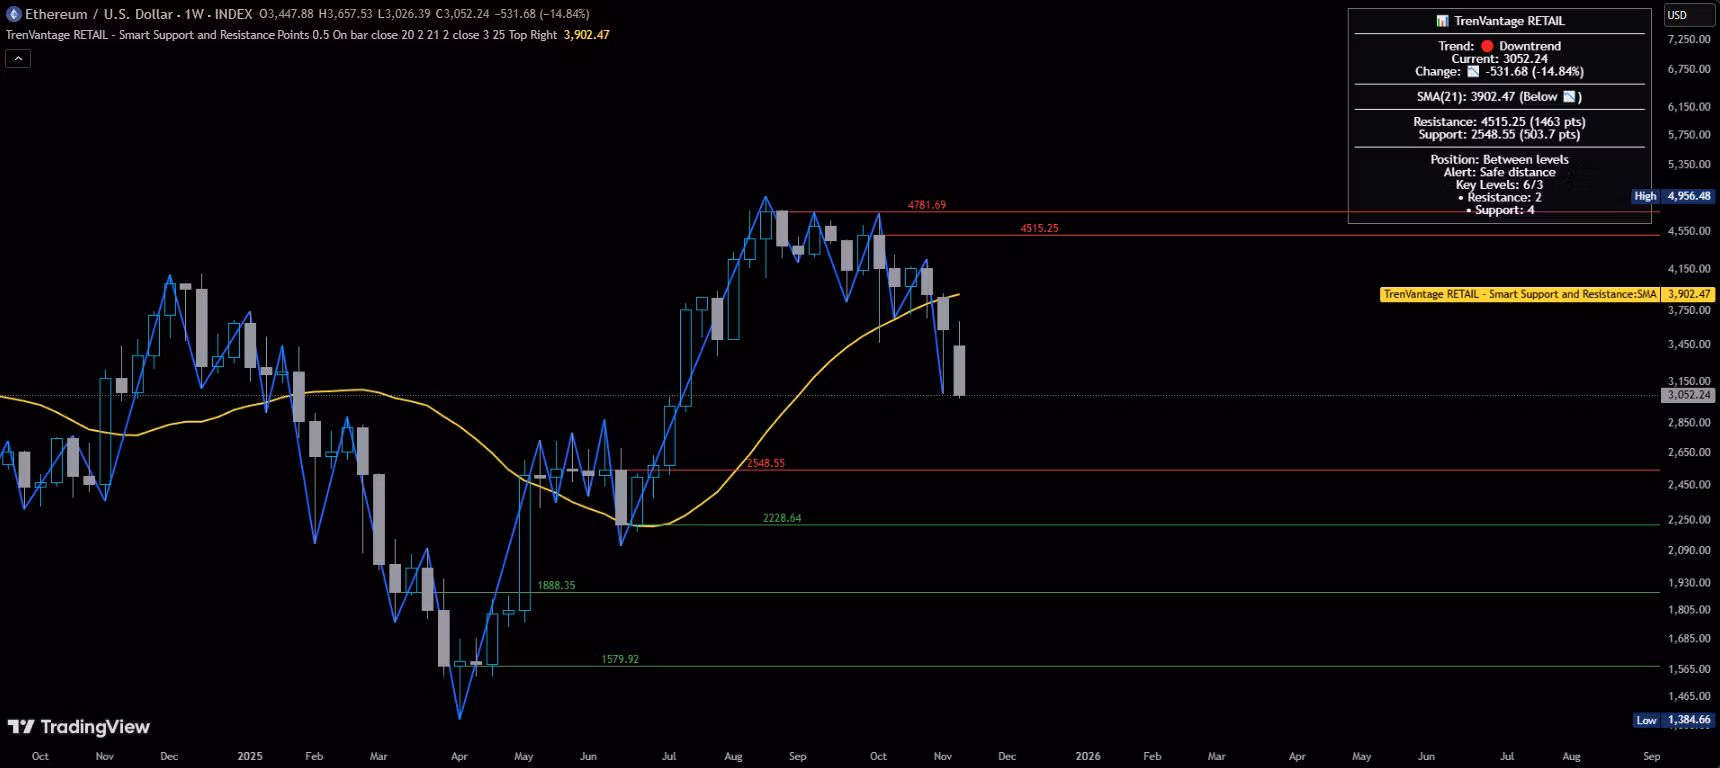The width and height of the screenshot is (1720, 768).
Task: Click the blue High price tag
Action: click(1645, 197)
